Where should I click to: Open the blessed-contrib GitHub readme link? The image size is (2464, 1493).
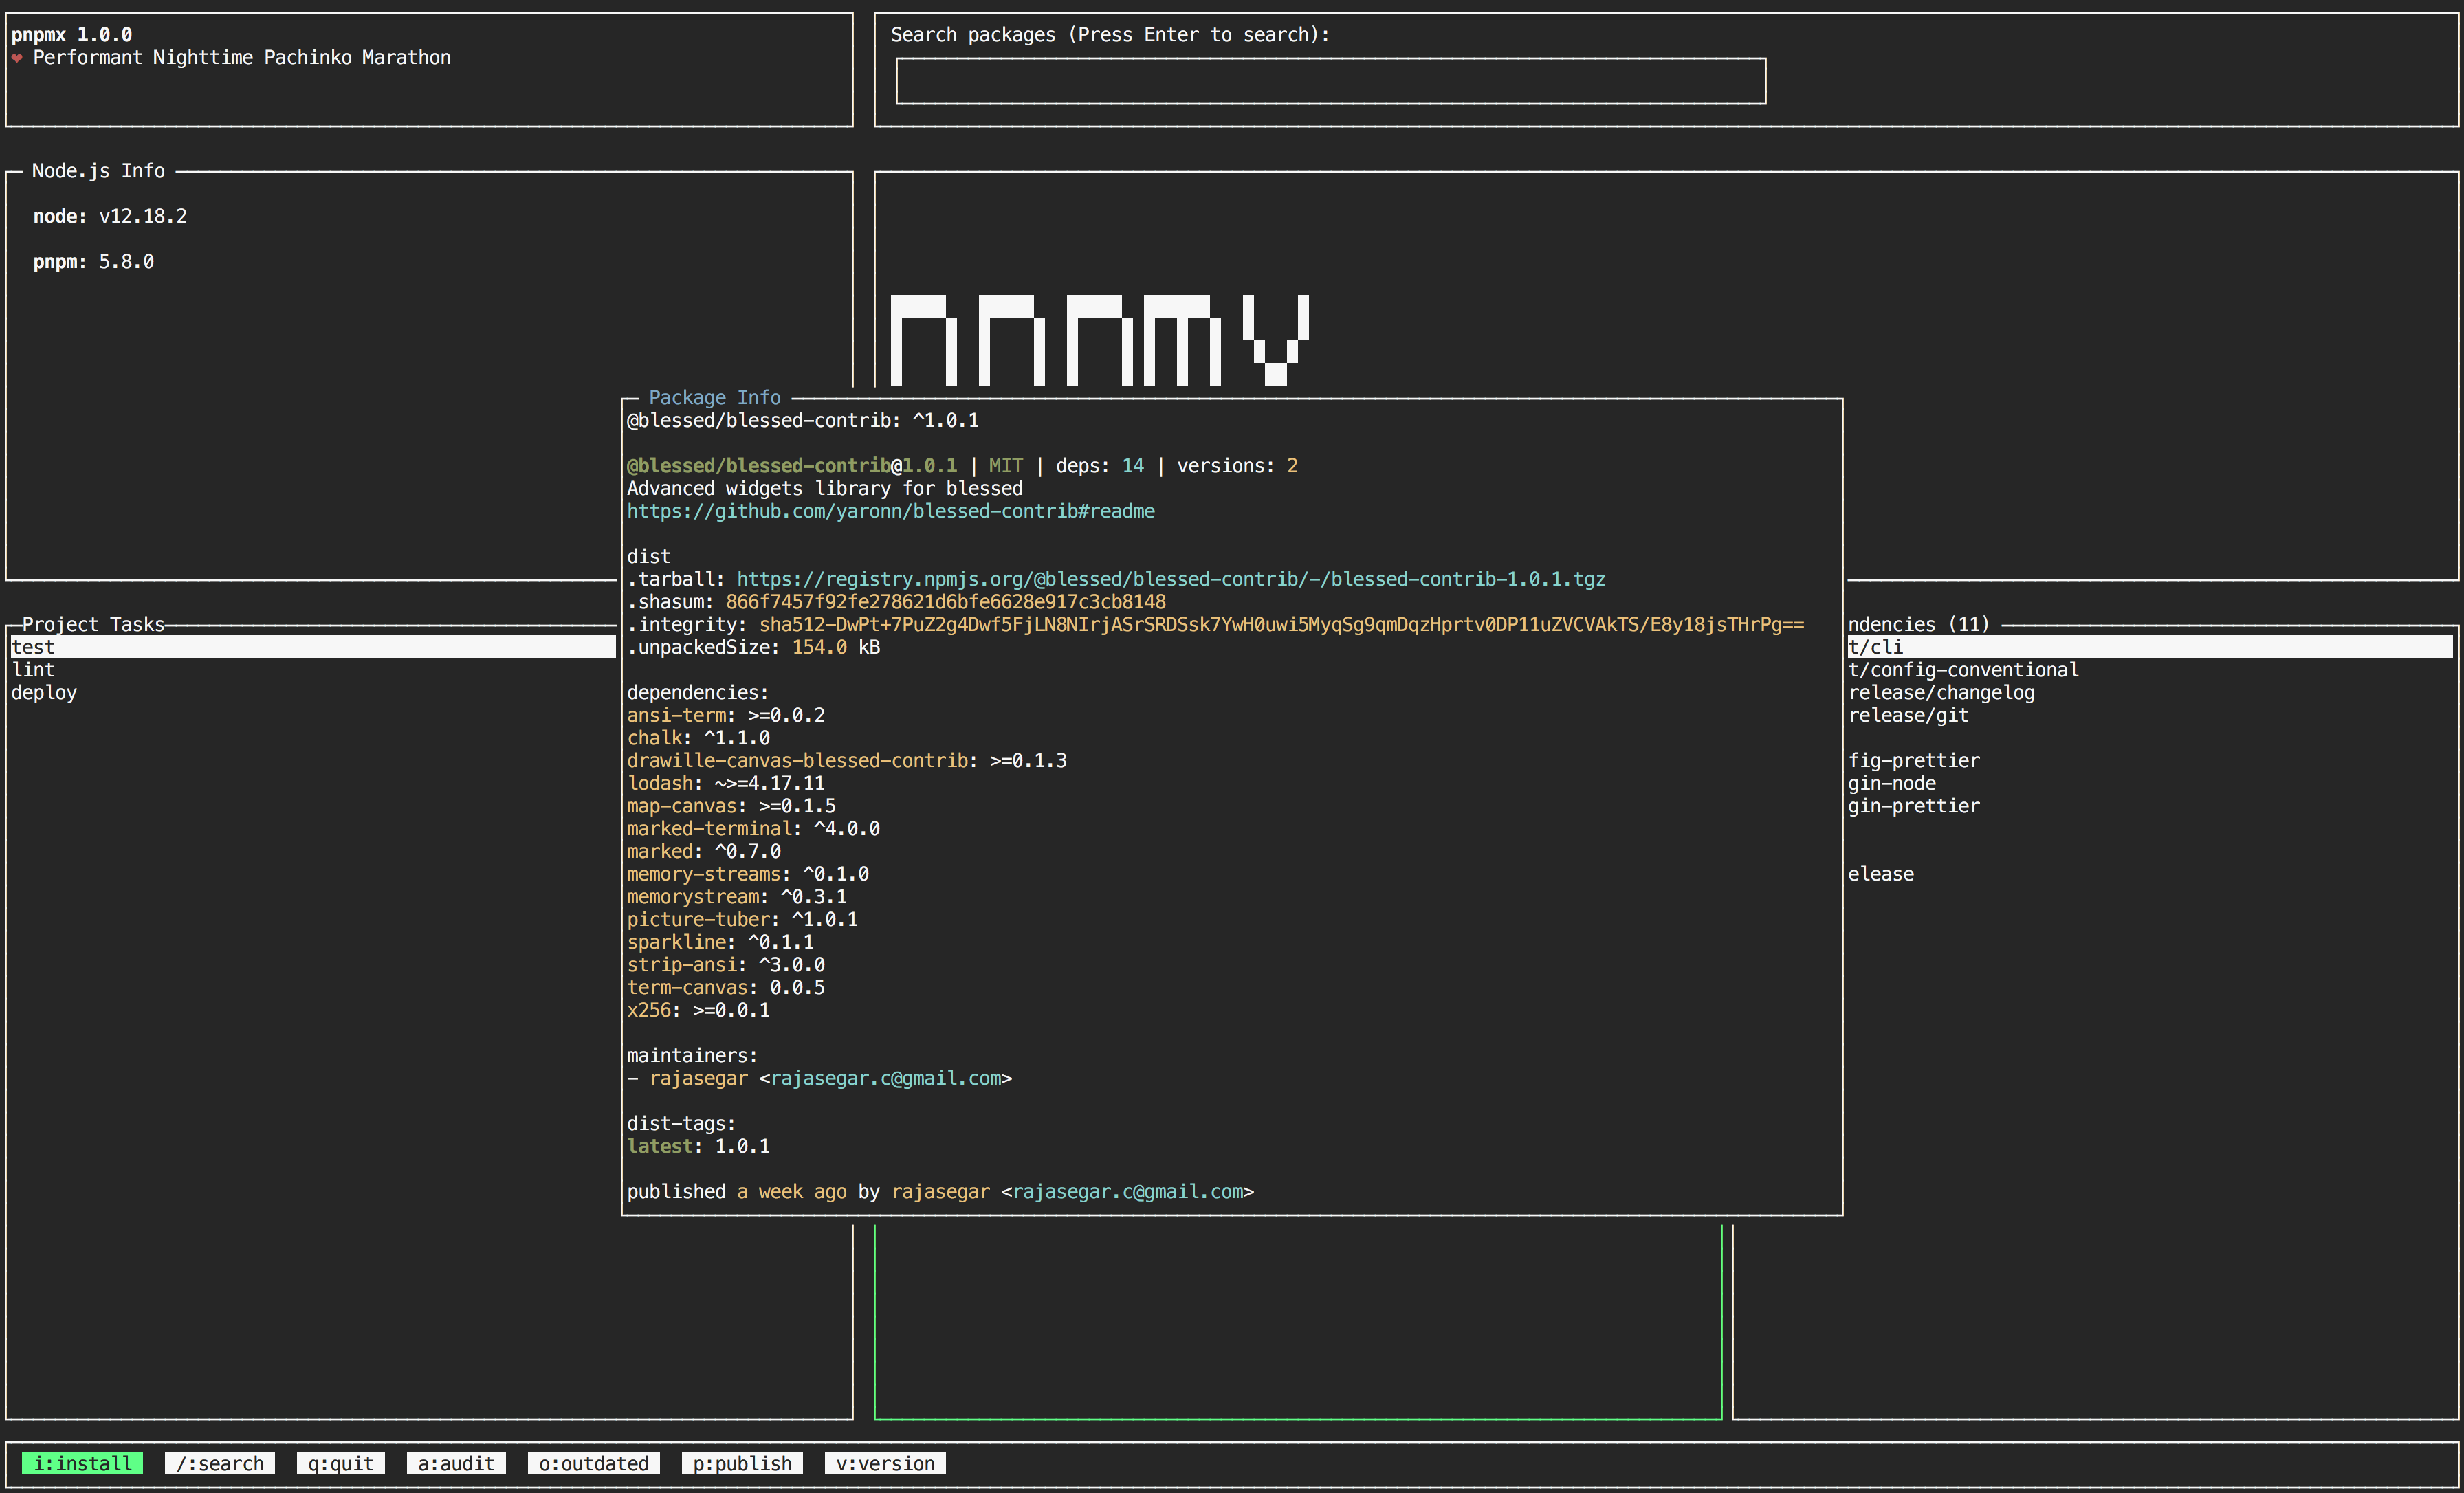click(x=890, y=511)
